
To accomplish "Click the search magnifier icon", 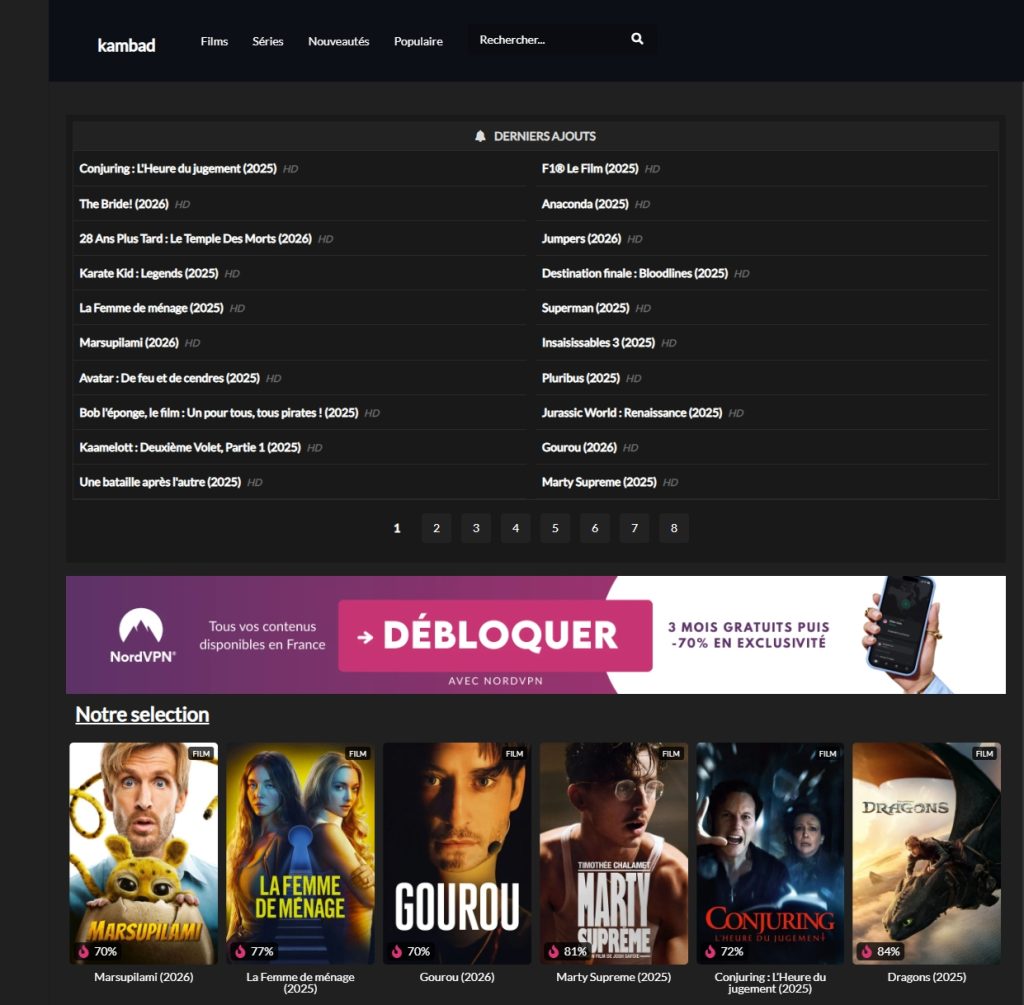I will pos(637,38).
